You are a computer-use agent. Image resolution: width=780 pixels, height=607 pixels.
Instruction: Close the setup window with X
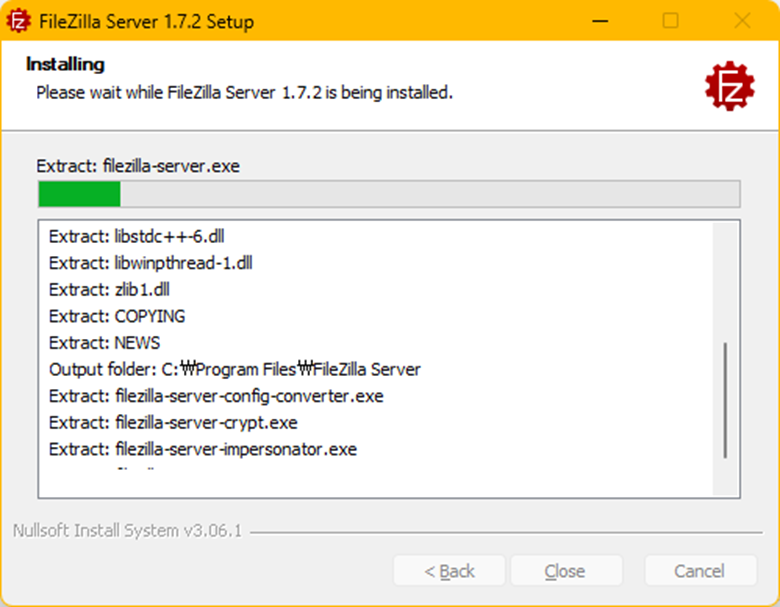742,21
